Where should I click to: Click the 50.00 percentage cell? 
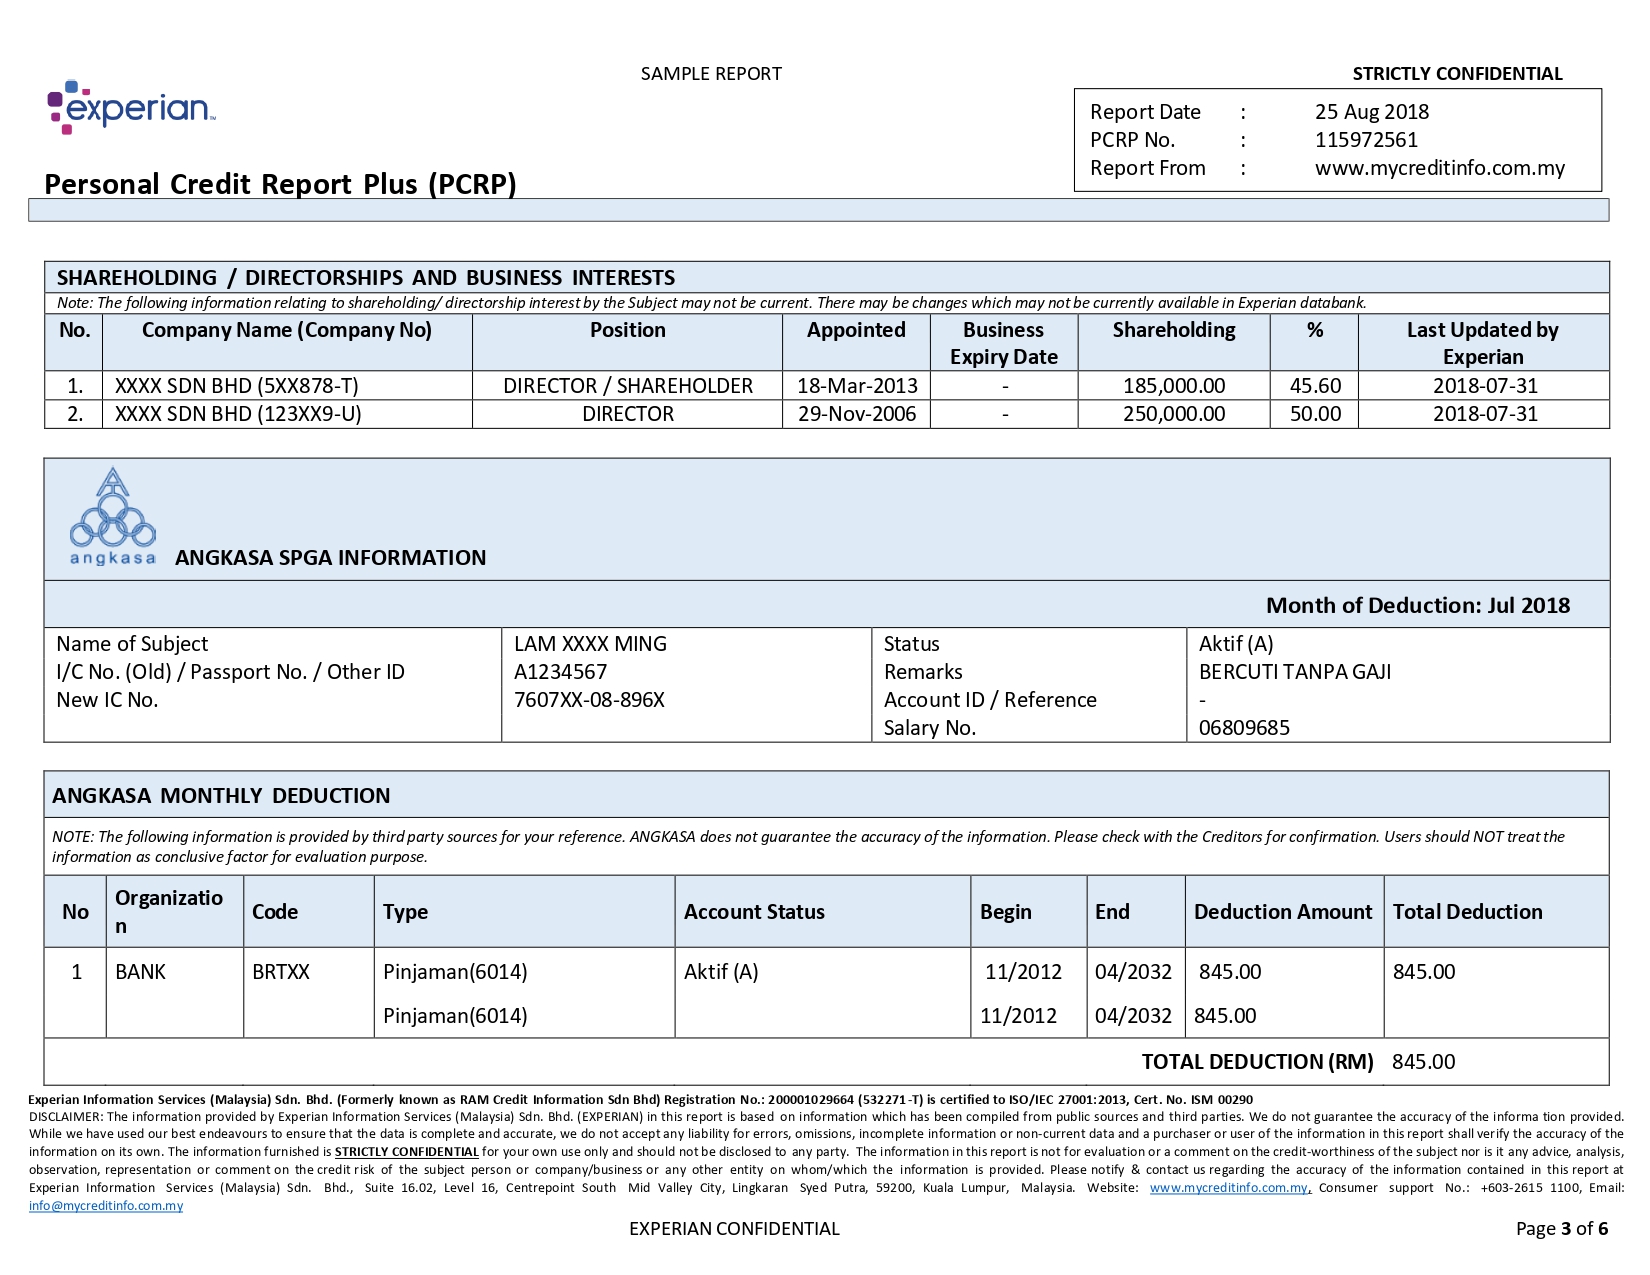point(1315,414)
